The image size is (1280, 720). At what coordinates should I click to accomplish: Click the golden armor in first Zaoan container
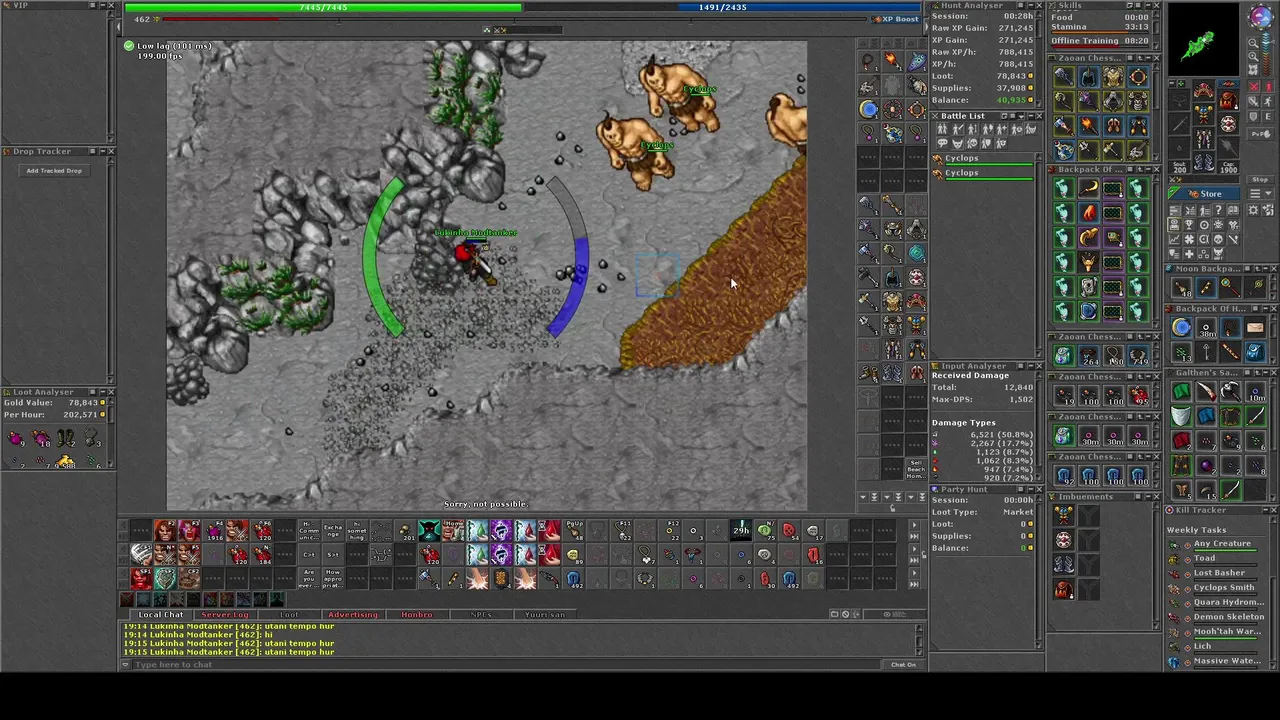tap(1114, 76)
